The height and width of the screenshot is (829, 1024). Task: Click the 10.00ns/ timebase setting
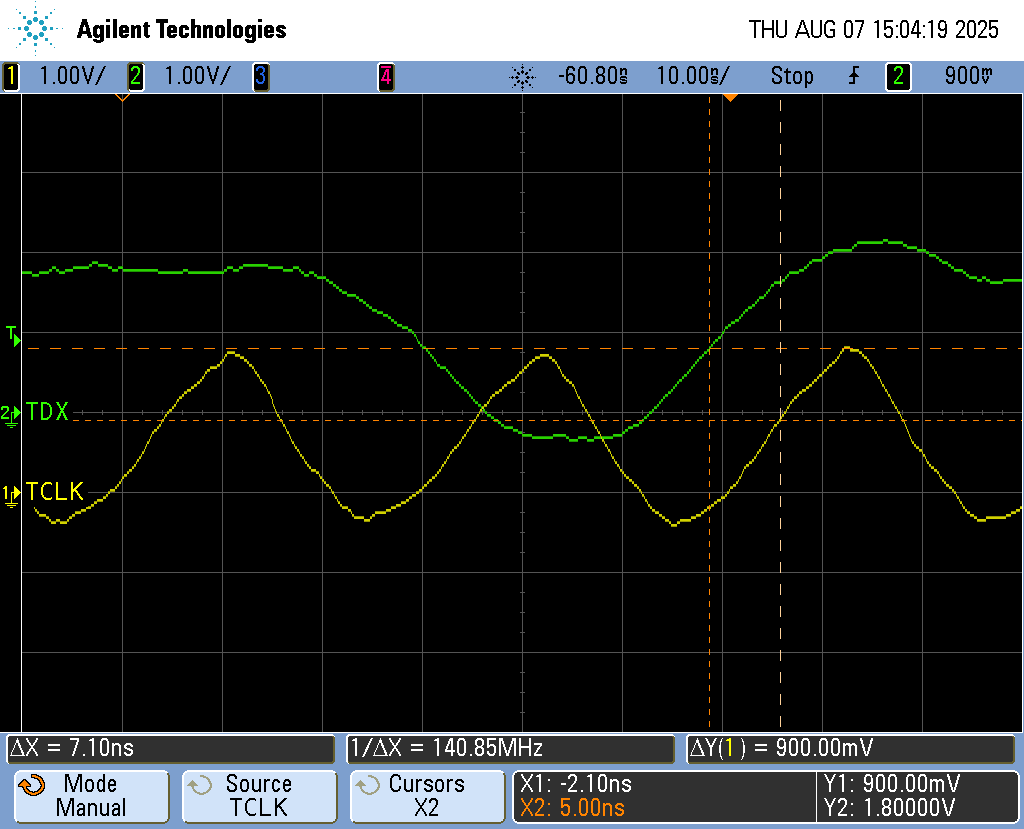692,76
